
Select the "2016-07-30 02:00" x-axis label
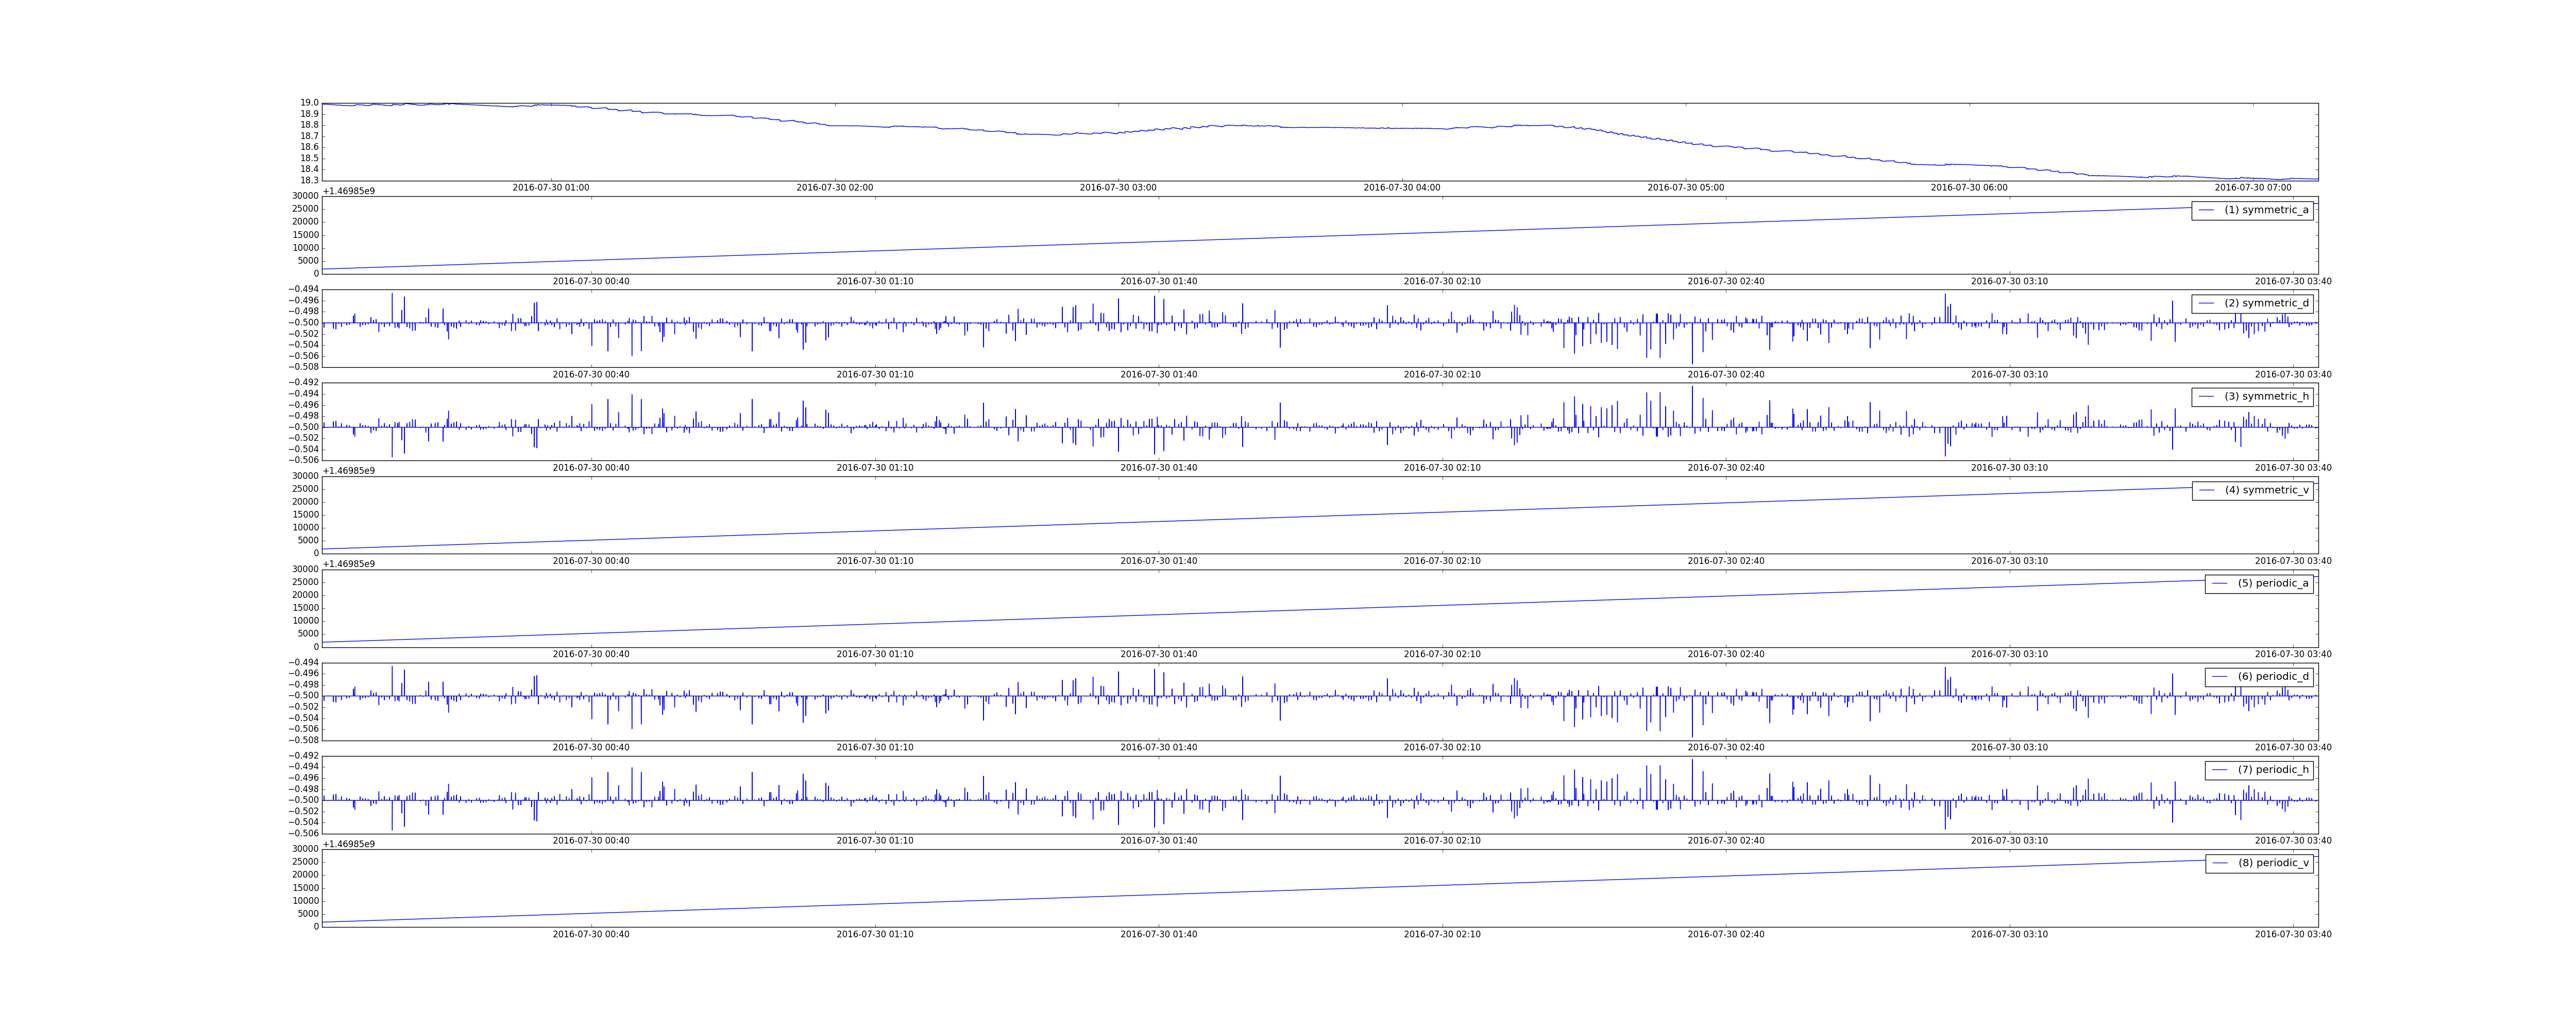click(834, 188)
